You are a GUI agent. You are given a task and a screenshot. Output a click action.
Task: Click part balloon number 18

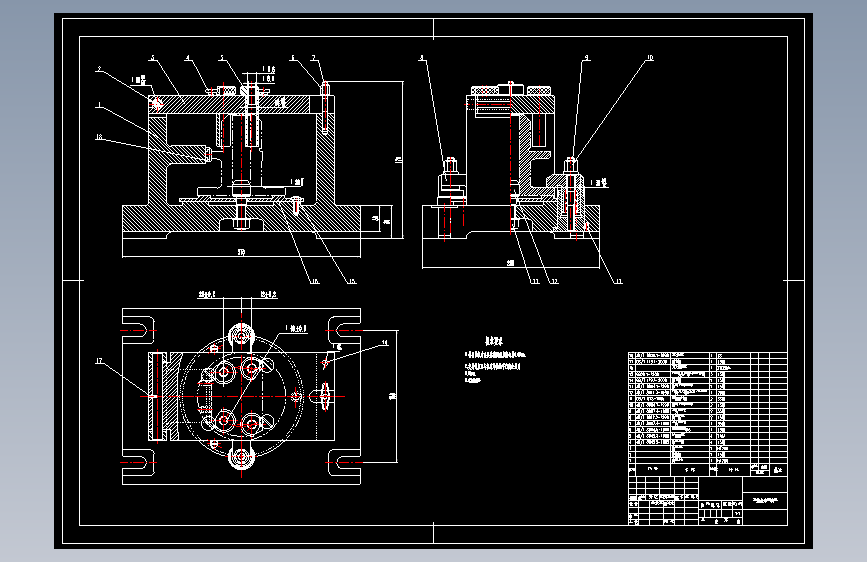pyautogui.click(x=100, y=137)
